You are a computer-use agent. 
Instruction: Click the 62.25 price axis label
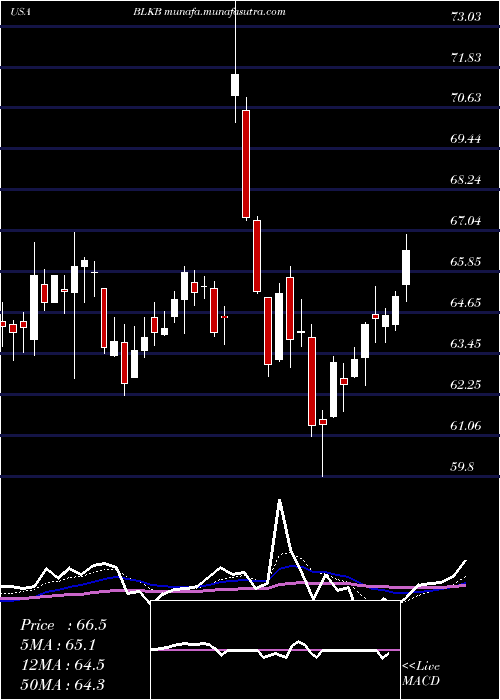coord(466,385)
